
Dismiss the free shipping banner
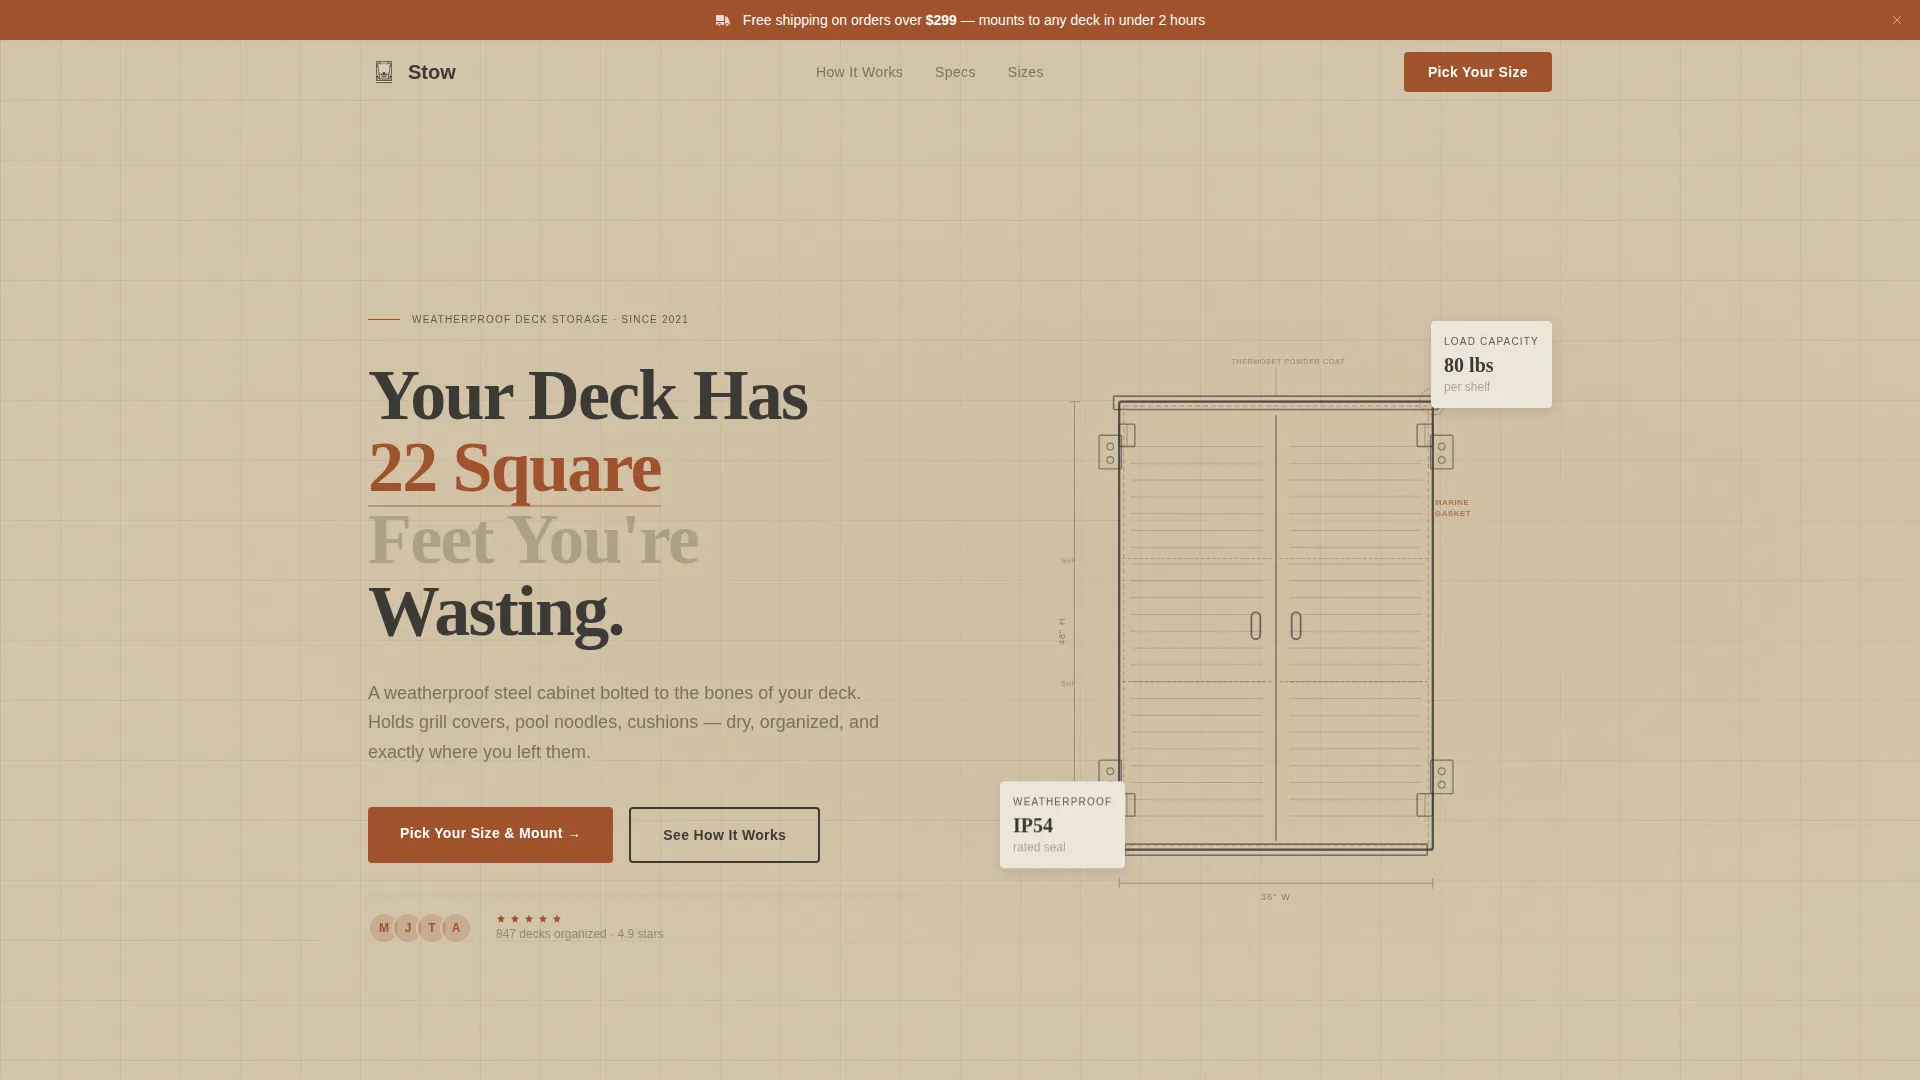(1896, 20)
